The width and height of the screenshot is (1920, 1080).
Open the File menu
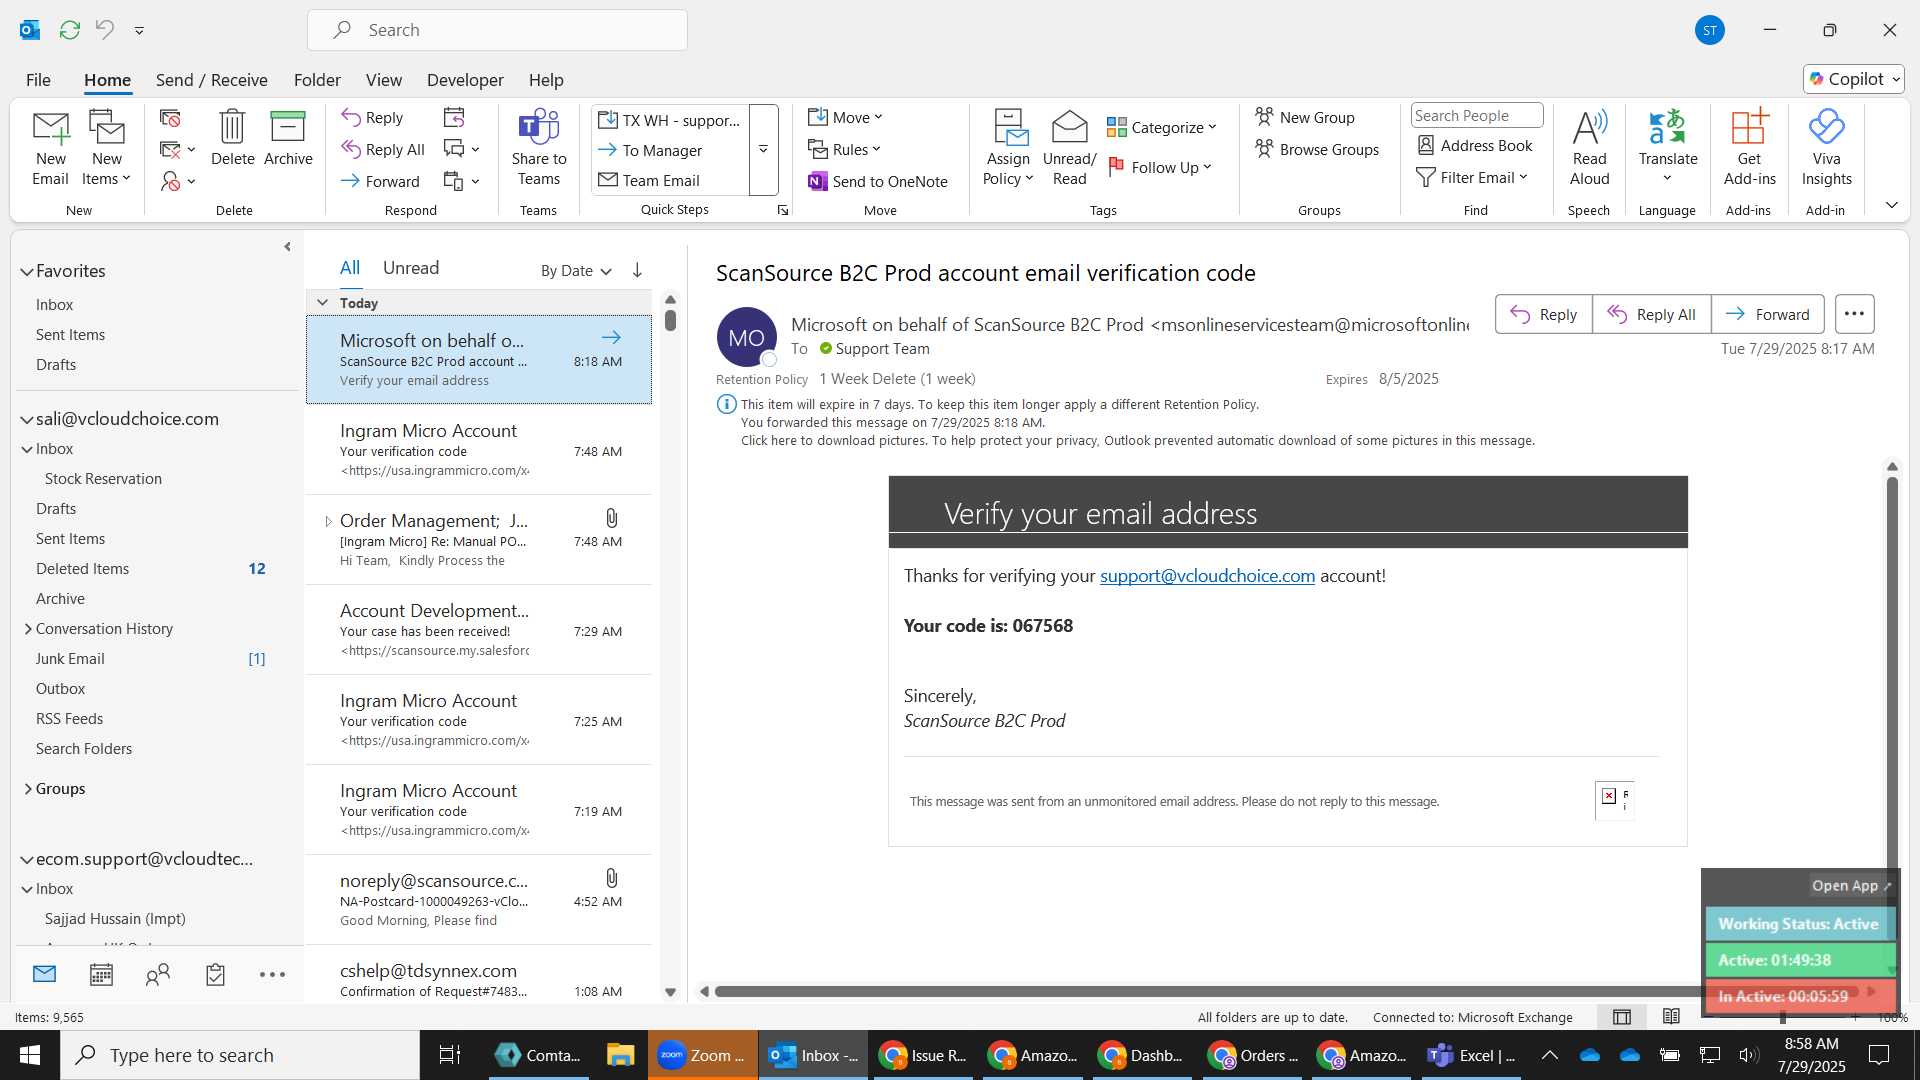(x=38, y=80)
